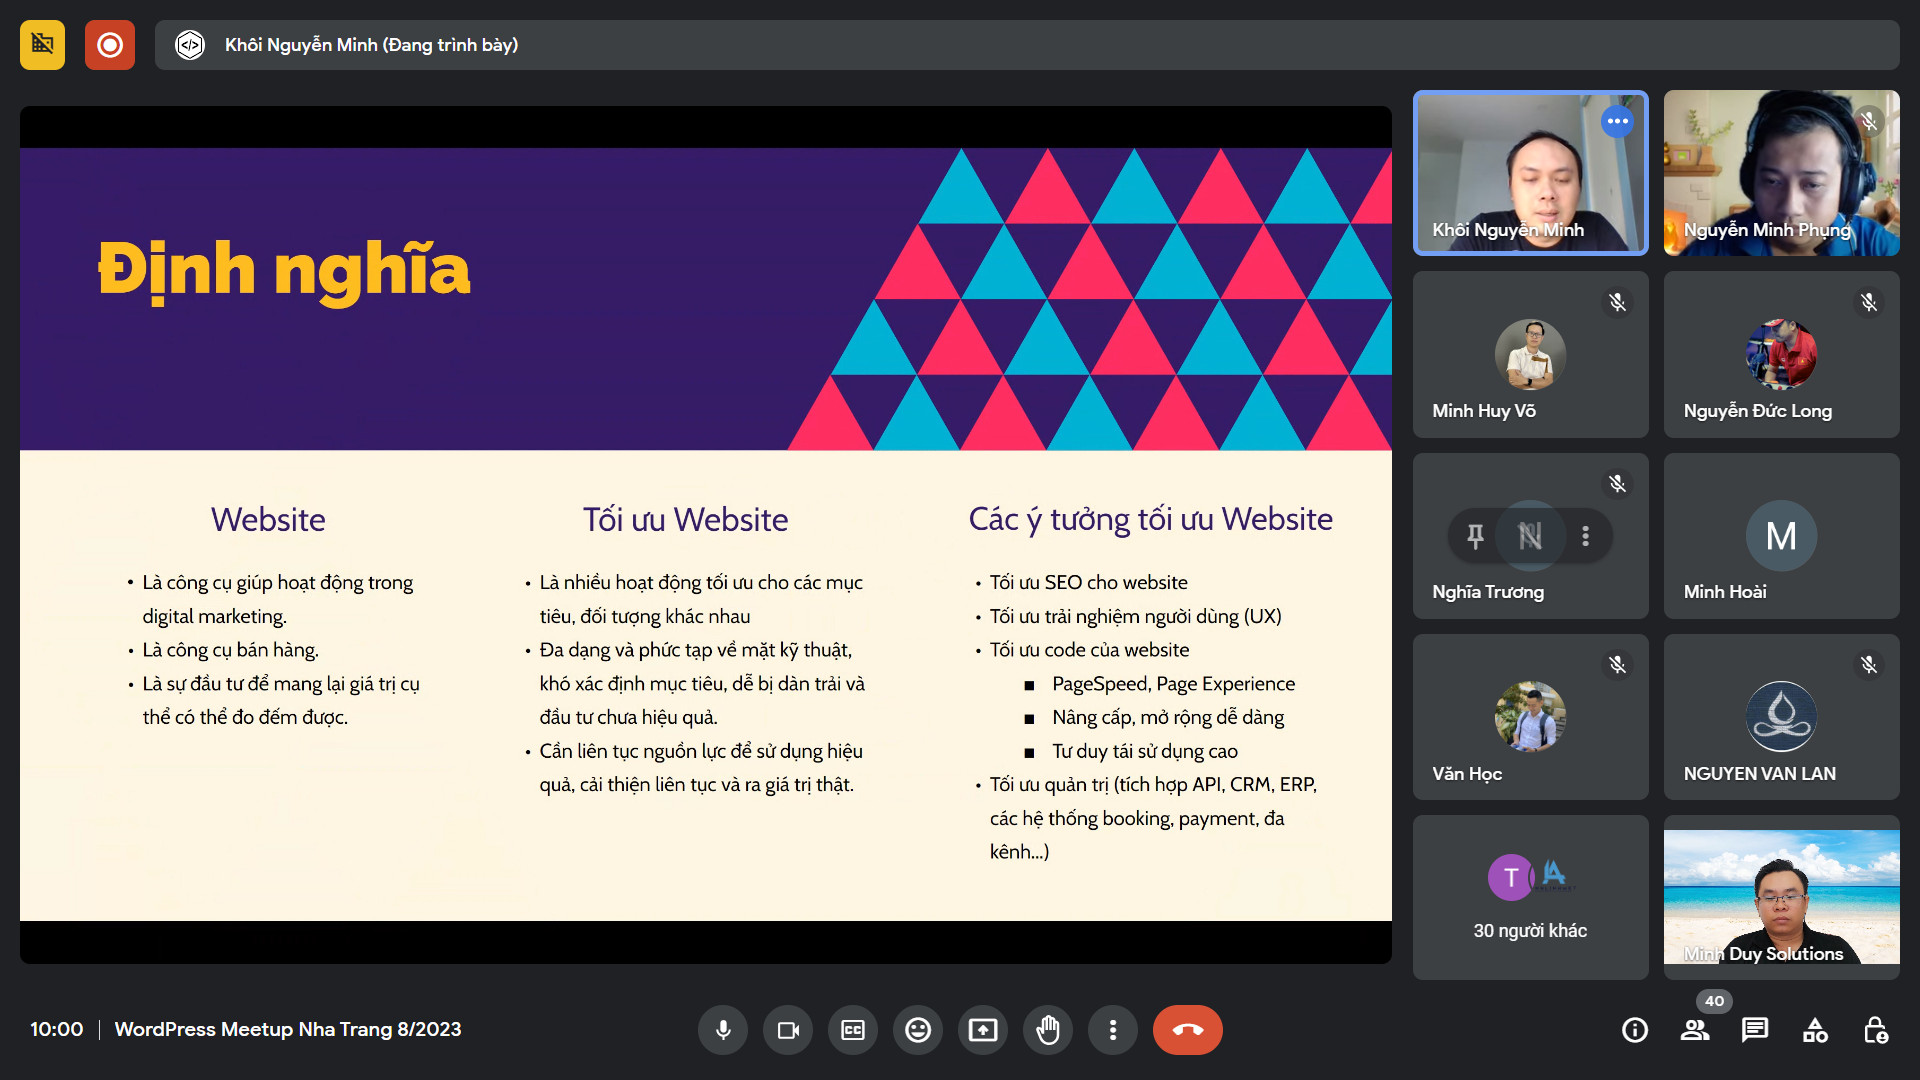
Task: Open meeting details info icon
Action: [1635, 1030]
